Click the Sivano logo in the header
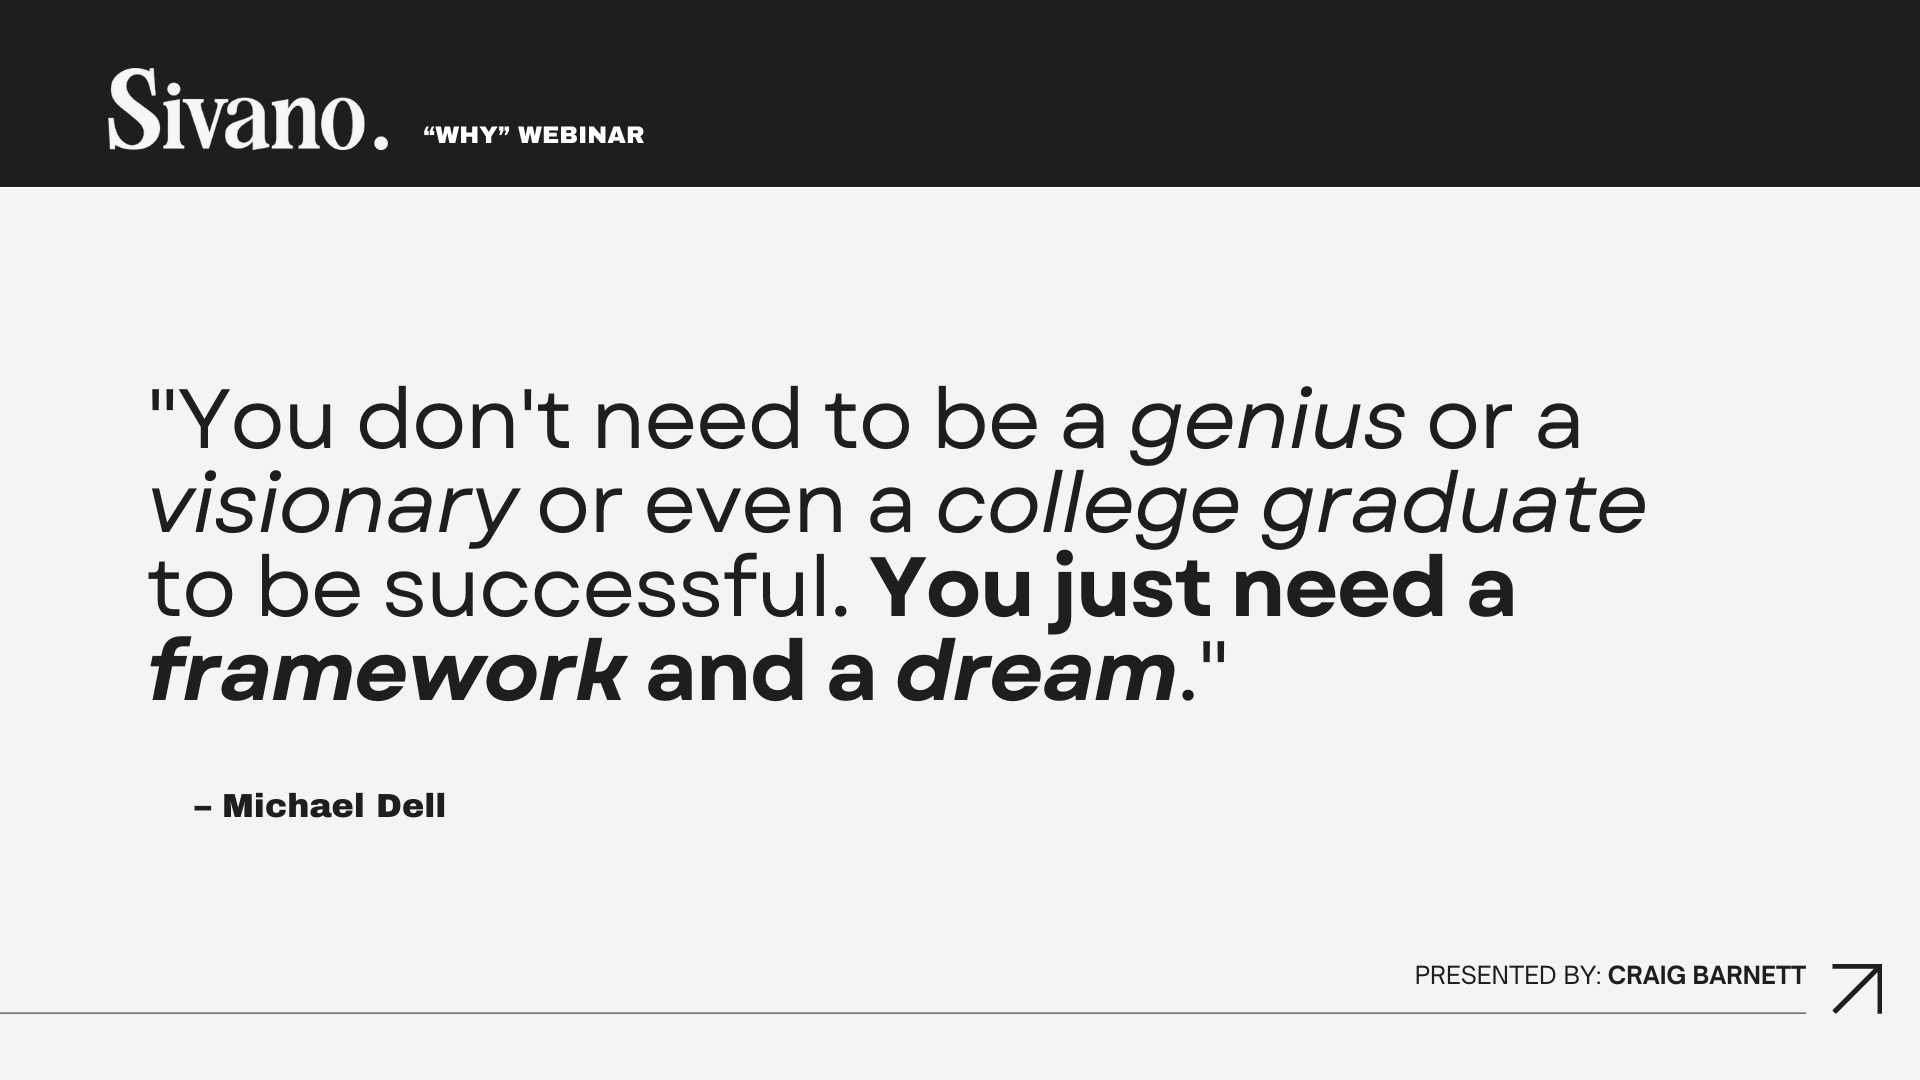Screen dimensions: 1920x1080 click(248, 110)
